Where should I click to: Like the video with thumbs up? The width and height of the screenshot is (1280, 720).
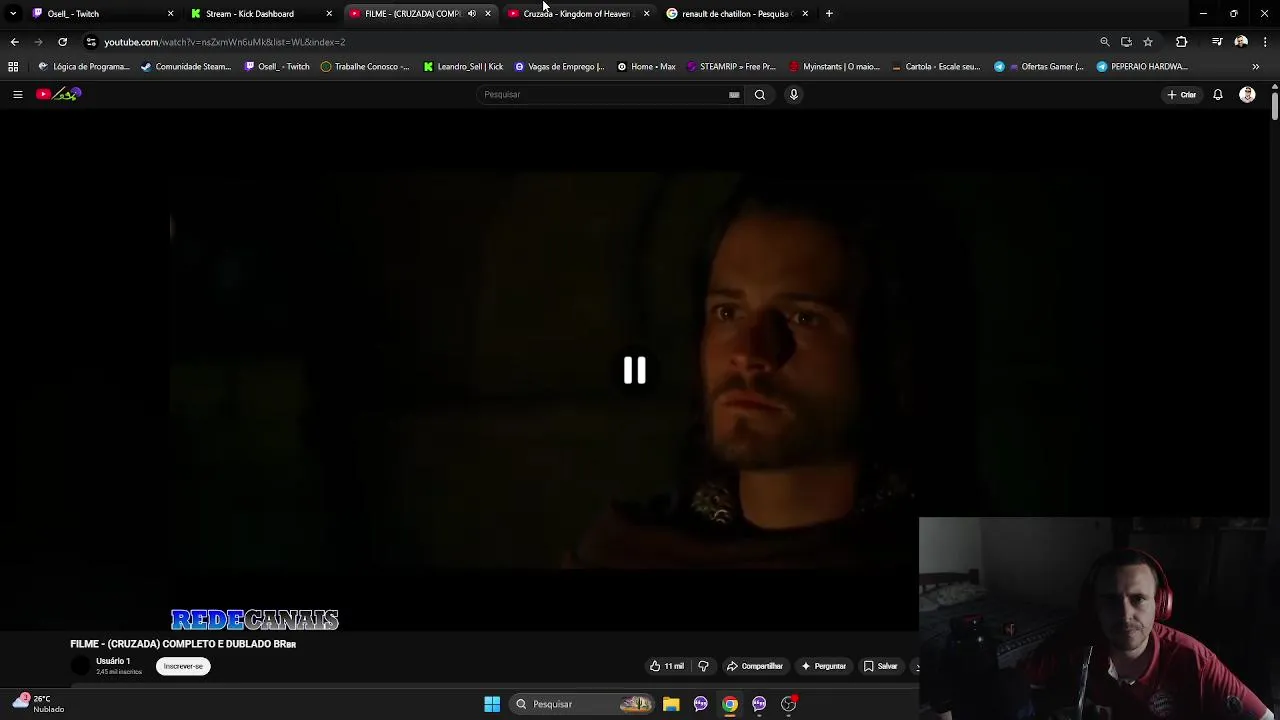click(x=667, y=666)
